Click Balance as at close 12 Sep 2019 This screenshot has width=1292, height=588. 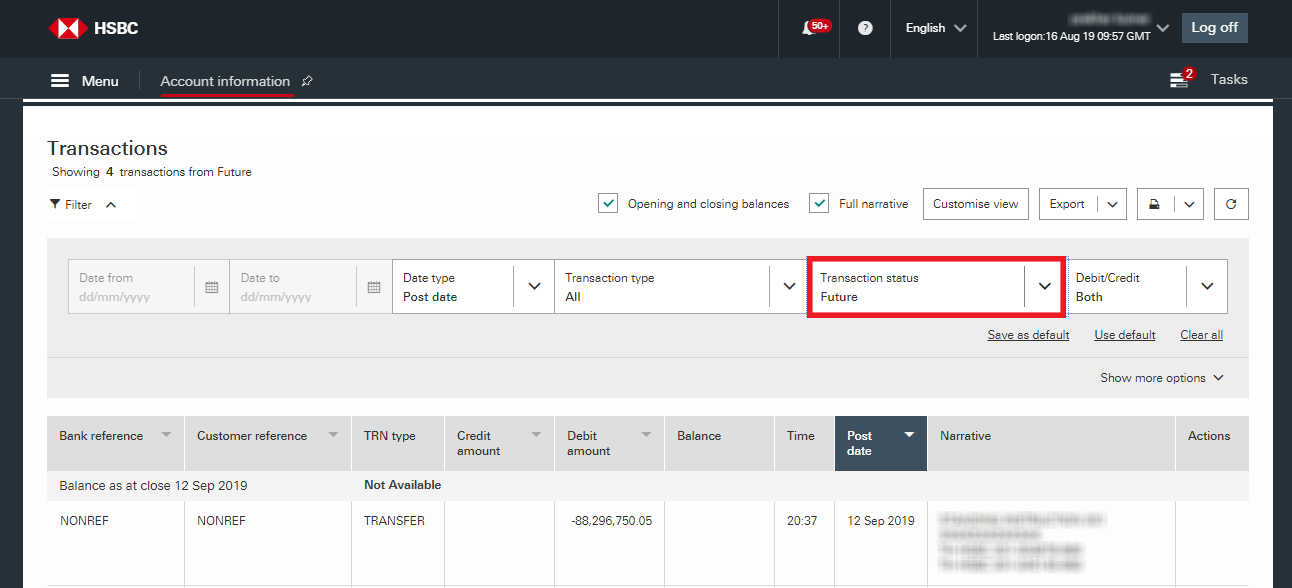click(x=153, y=486)
